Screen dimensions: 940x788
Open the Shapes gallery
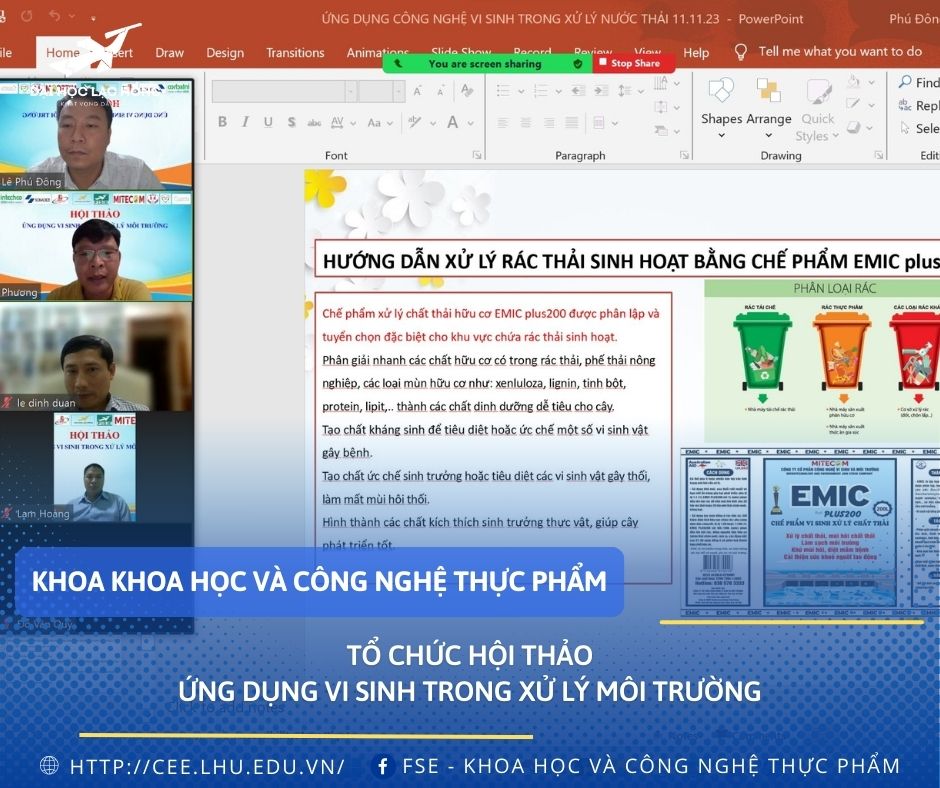pyautogui.click(x=721, y=104)
